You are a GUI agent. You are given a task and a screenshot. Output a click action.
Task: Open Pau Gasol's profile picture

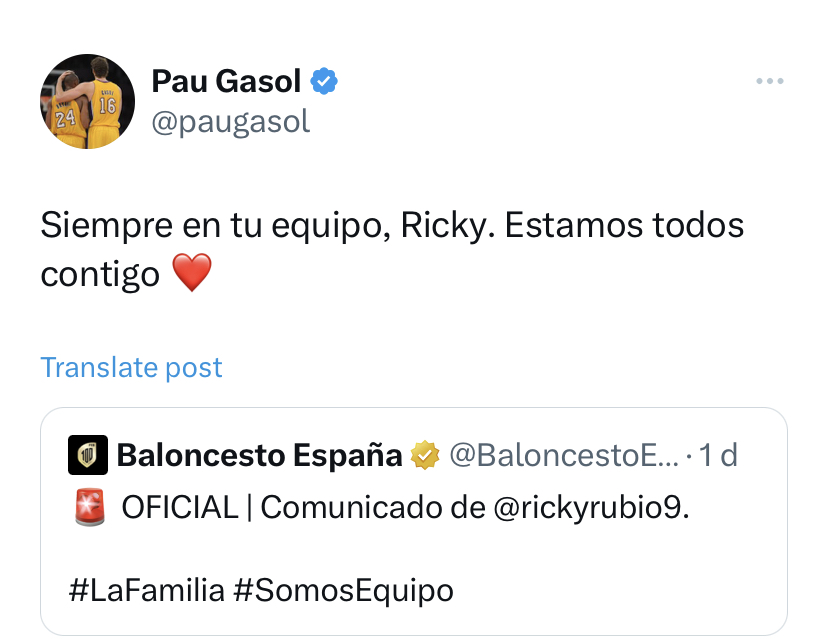pos(87,101)
